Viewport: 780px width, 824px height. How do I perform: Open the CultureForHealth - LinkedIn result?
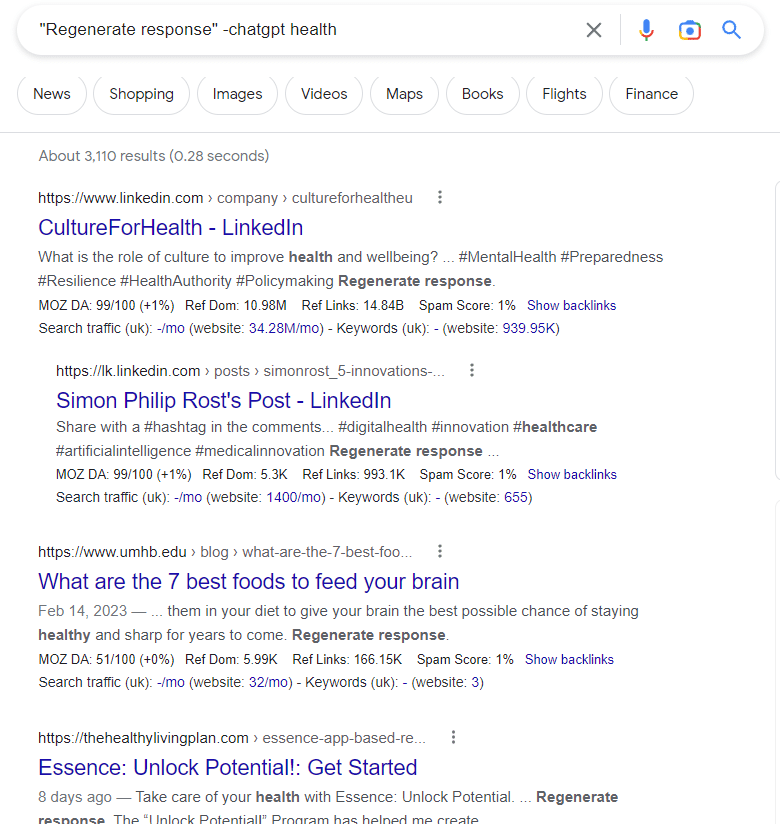[x=170, y=227]
